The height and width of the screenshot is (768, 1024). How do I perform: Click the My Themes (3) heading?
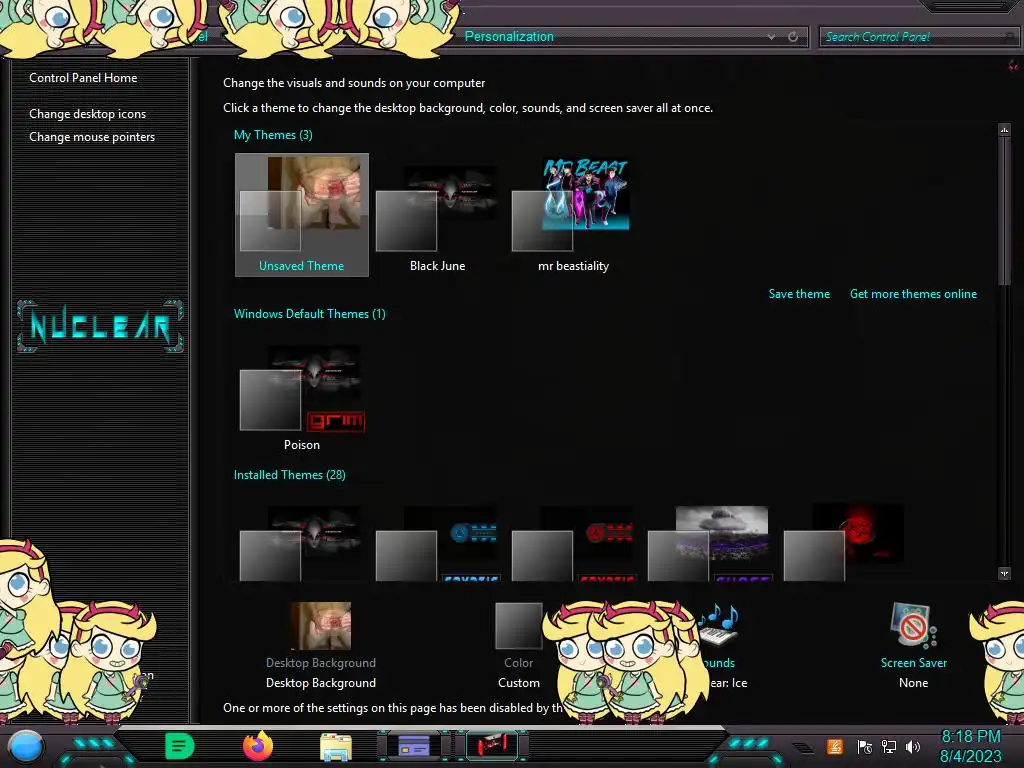(x=273, y=135)
